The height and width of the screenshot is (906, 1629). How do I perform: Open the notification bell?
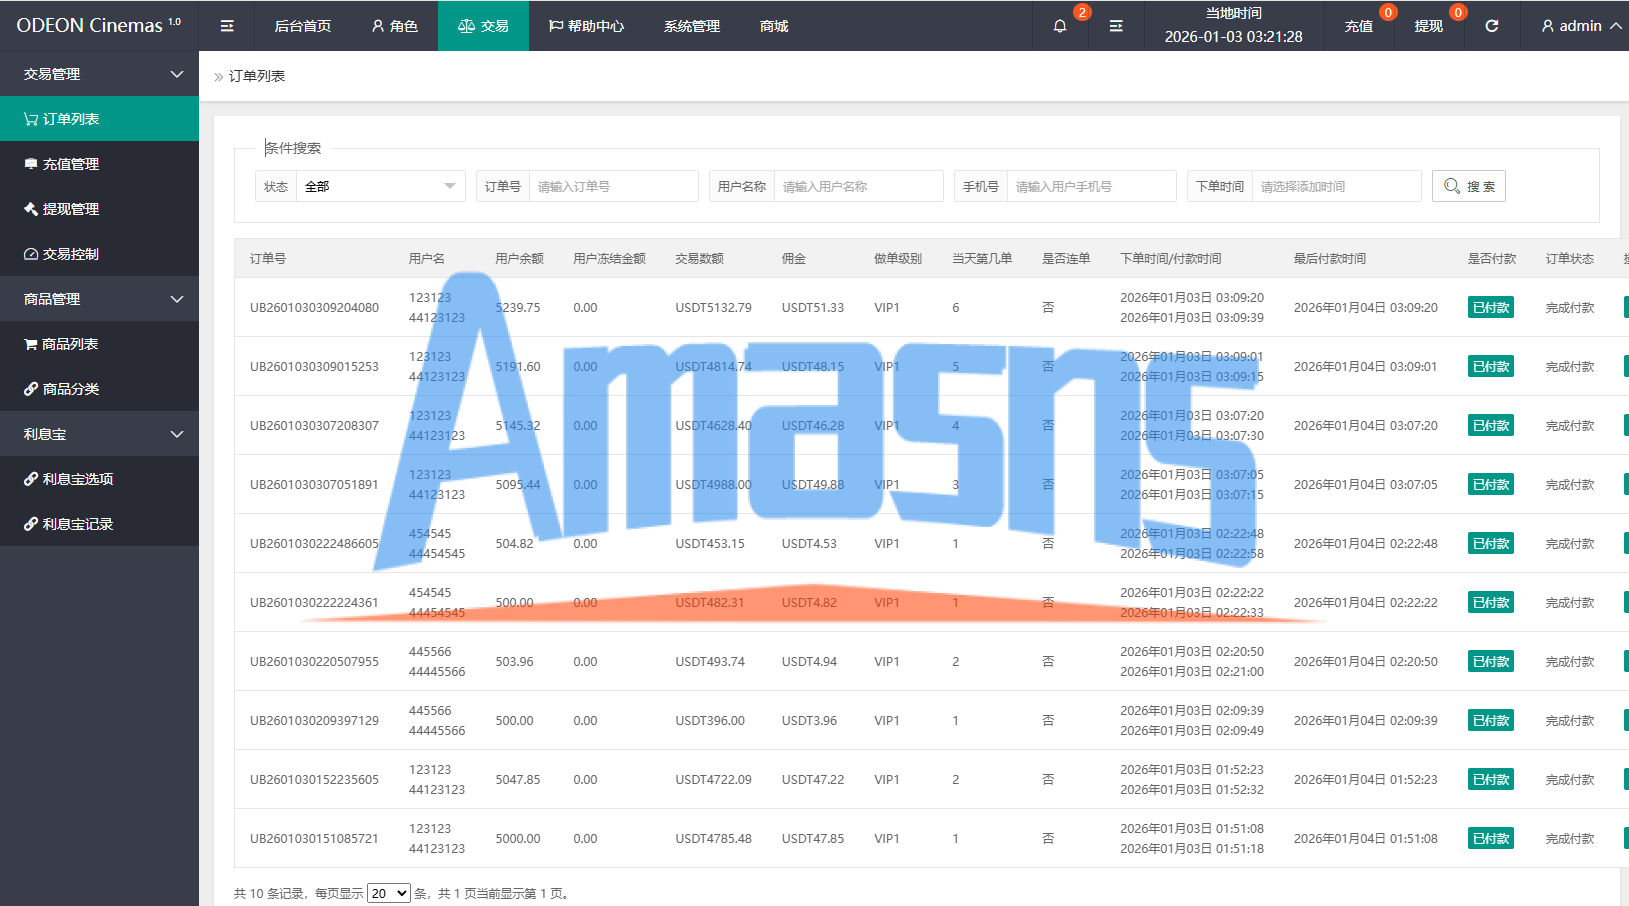coord(1060,26)
